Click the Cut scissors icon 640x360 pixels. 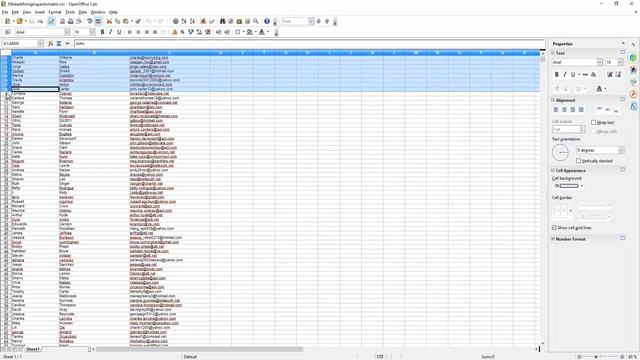(x=109, y=21)
